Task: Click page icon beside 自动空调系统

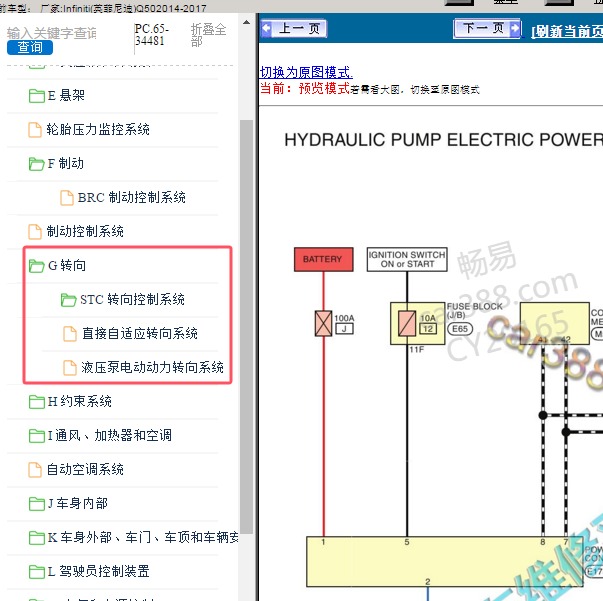Action: pyautogui.click(x=35, y=469)
